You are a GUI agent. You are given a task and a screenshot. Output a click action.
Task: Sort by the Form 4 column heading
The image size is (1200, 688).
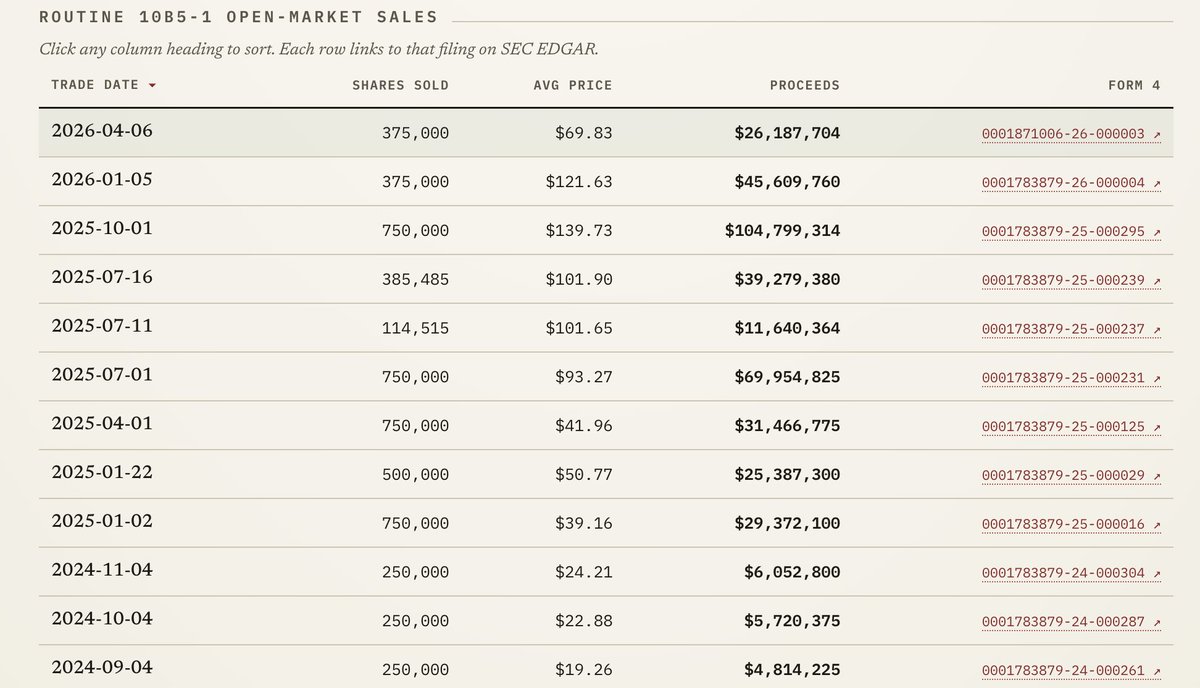point(1134,85)
